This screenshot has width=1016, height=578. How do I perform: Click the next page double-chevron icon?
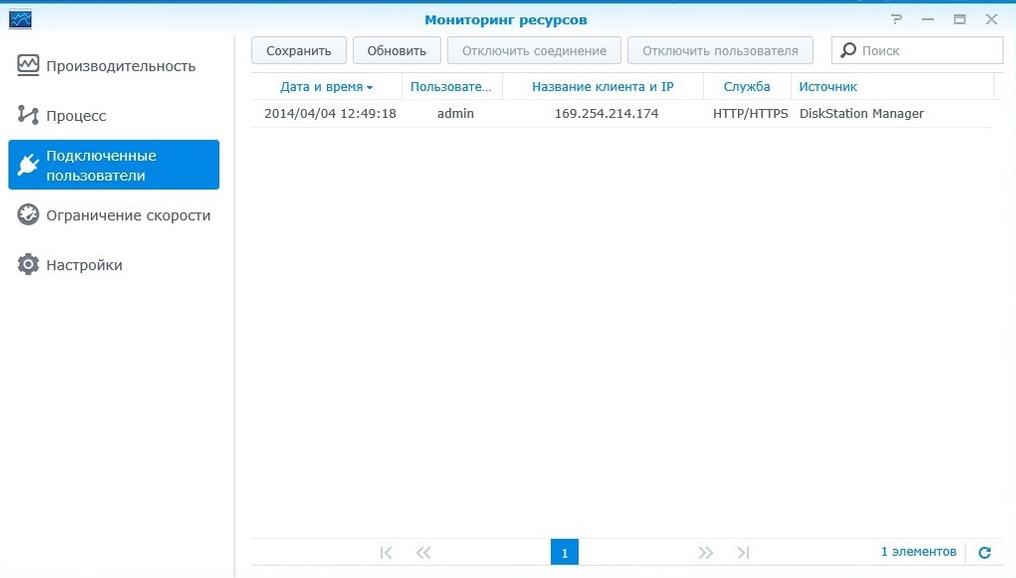point(706,552)
